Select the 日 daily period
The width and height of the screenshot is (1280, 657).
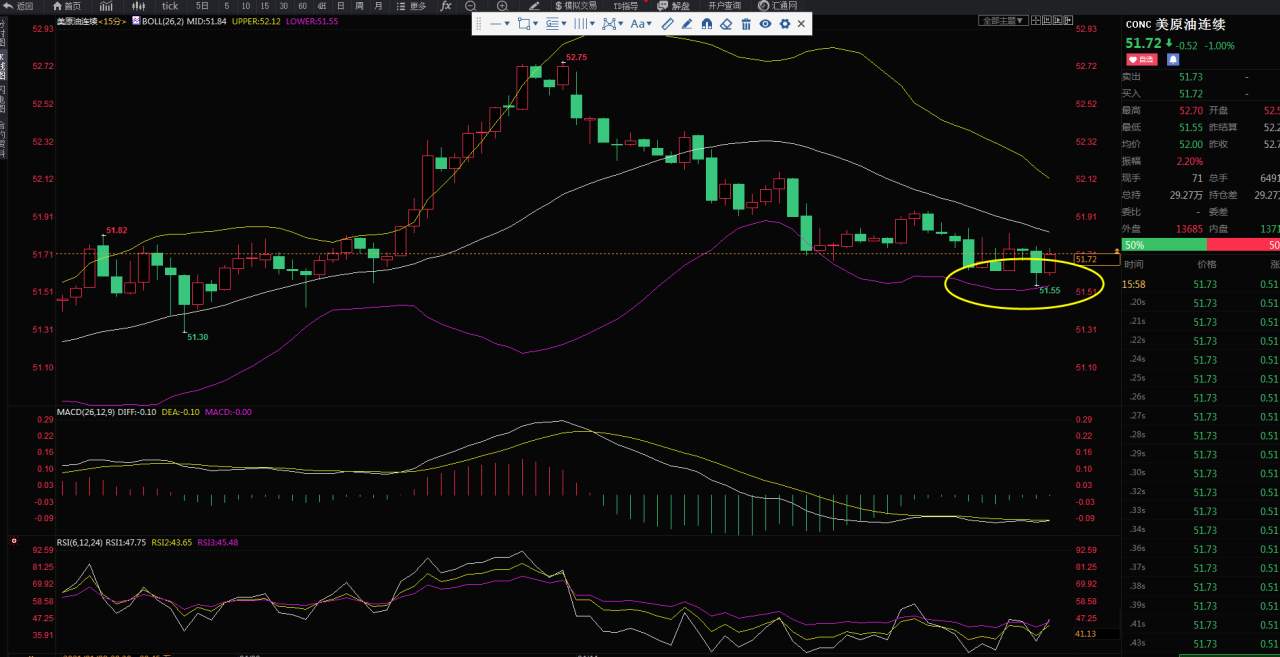pos(340,6)
